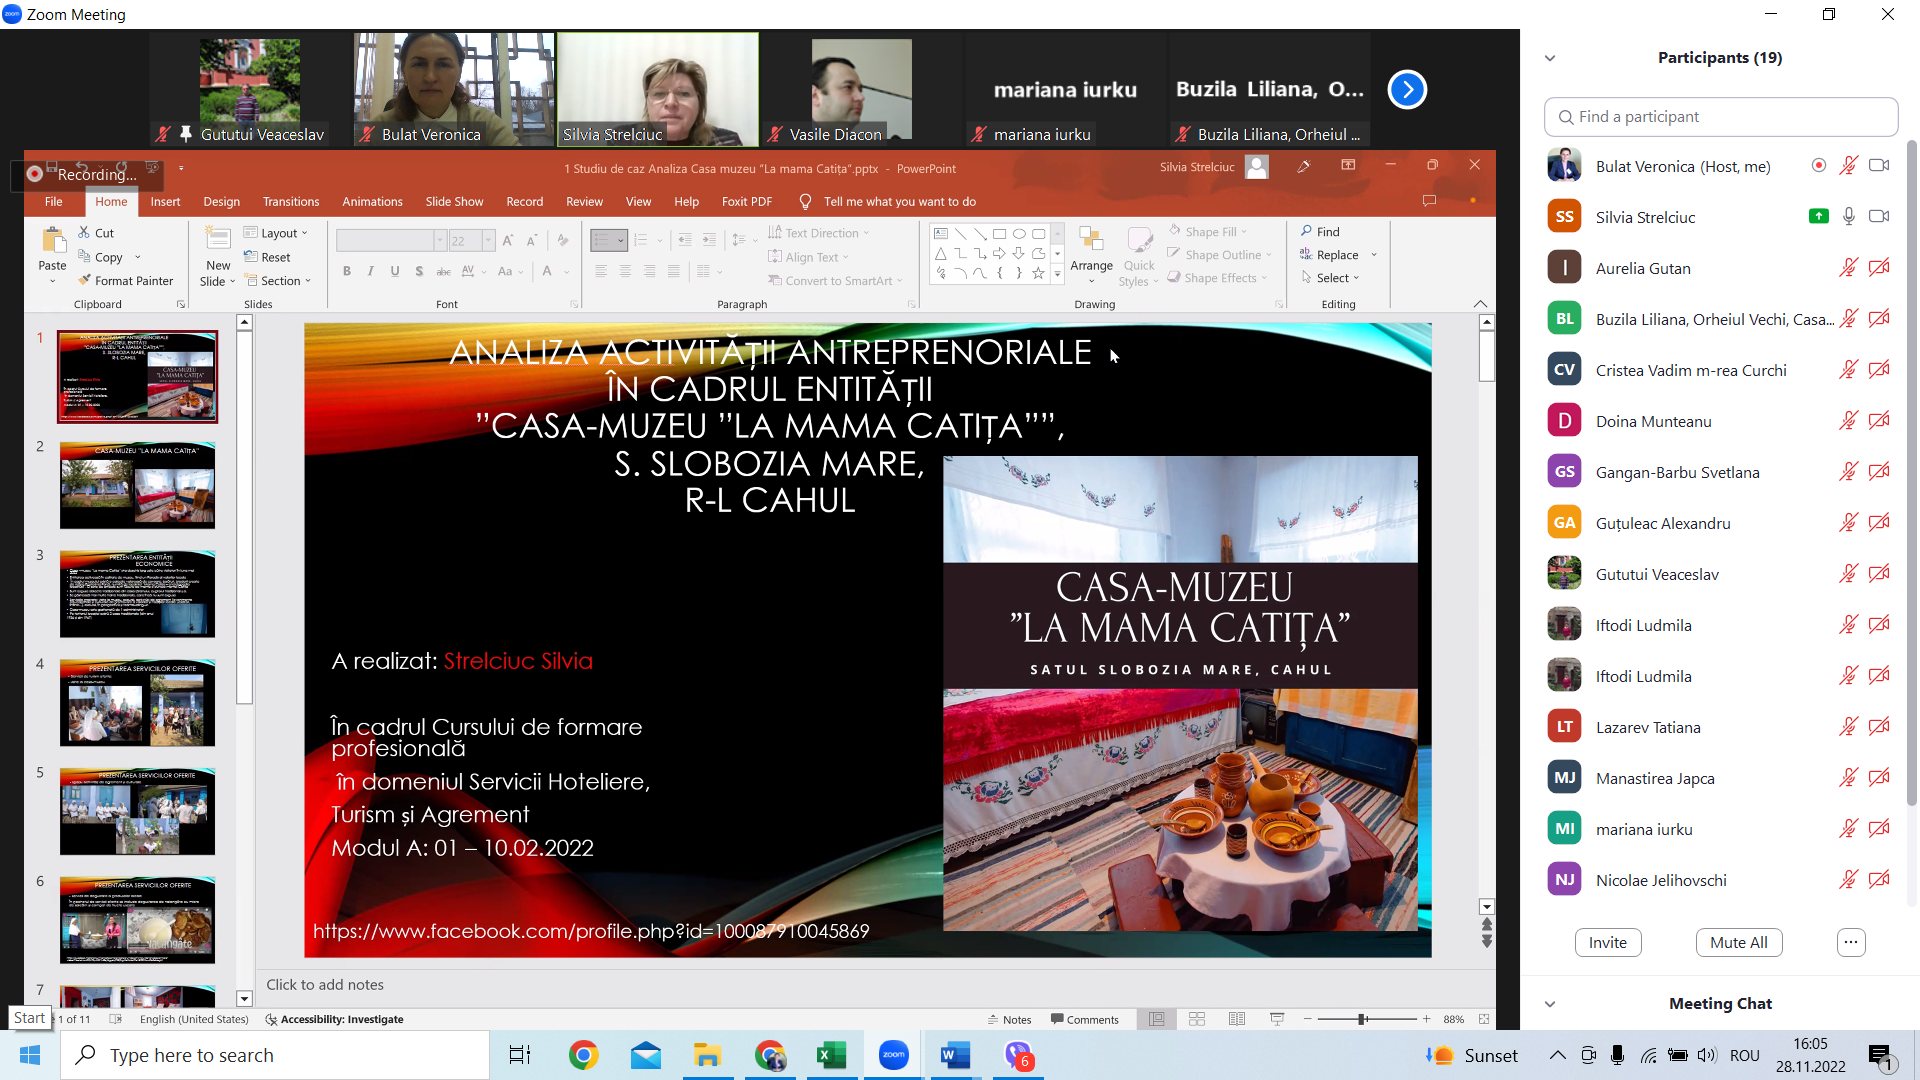
Task: Click the Invite button
Action: [1607, 942]
